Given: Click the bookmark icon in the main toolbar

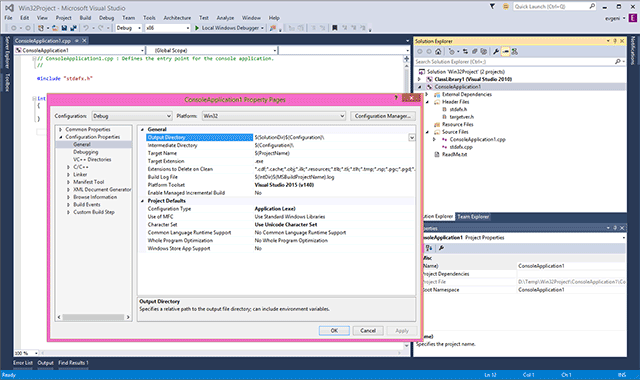Looking at the screenshot, I should tap(334, 28).
